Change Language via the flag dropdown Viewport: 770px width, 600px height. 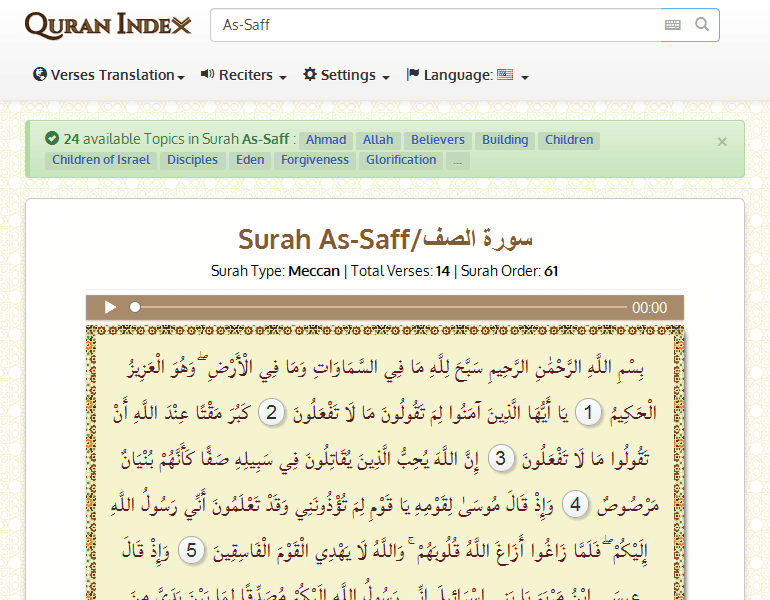tap(467, 75)
